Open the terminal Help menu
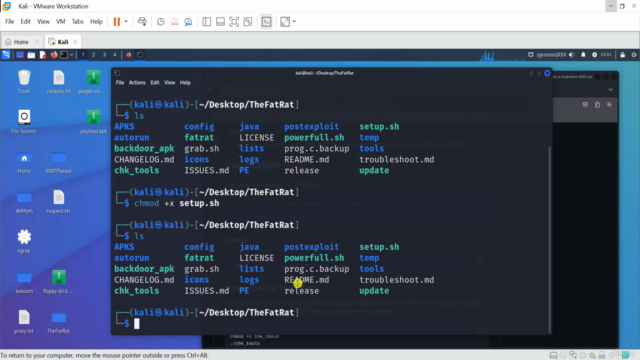Viewport: 640px width, 360px height. coord(185,82)
